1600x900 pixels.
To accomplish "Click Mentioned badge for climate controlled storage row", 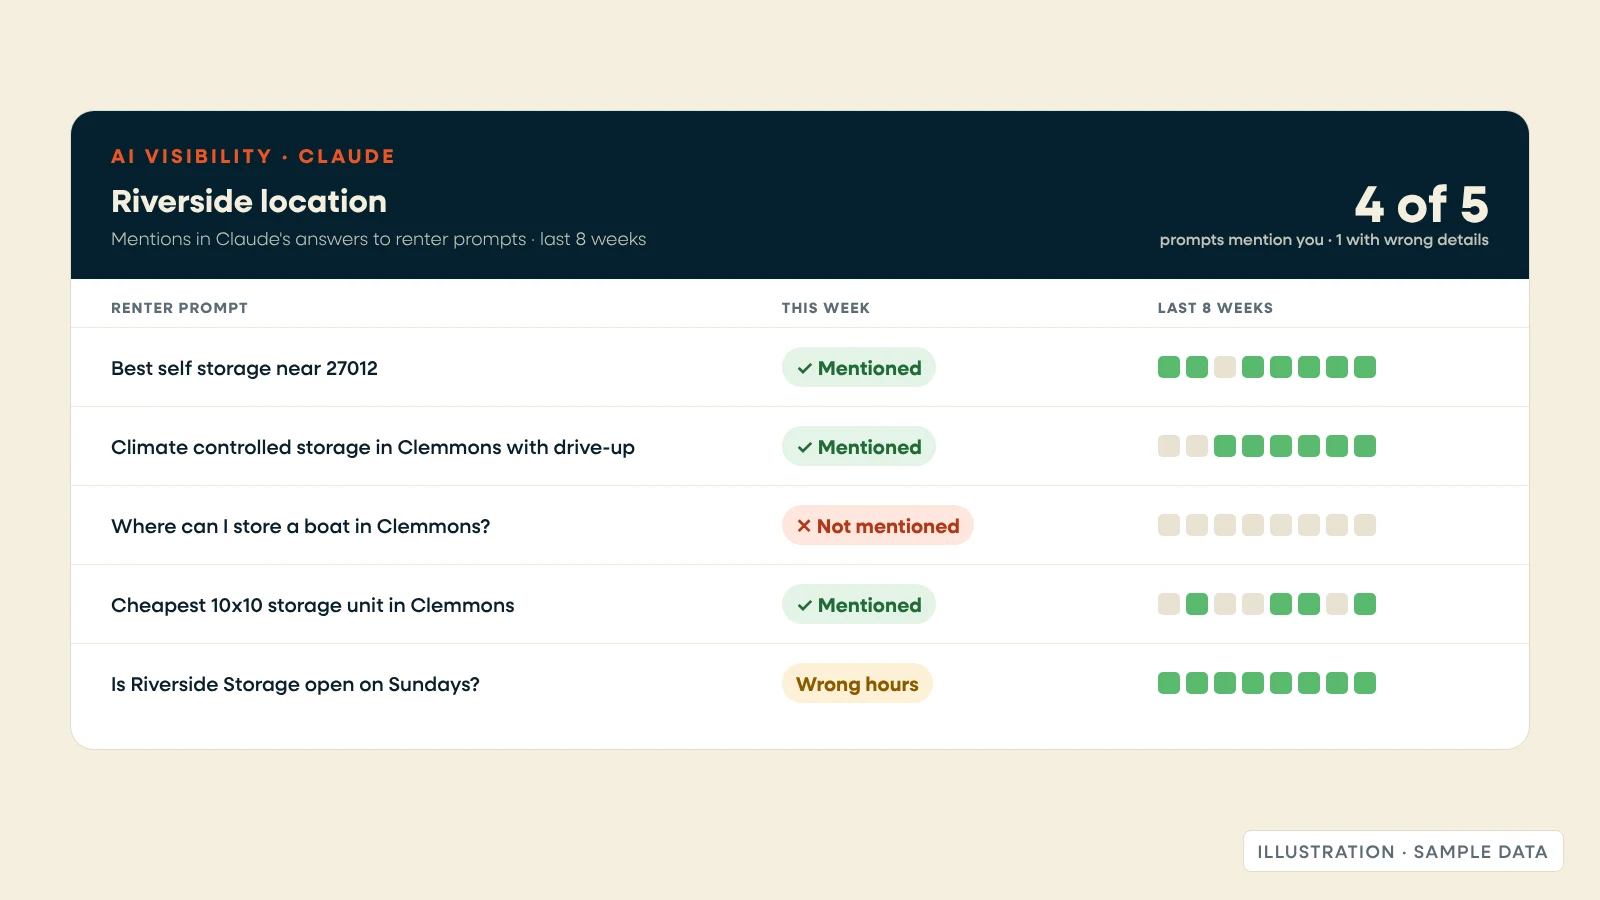I will click(x=858, y=446).
